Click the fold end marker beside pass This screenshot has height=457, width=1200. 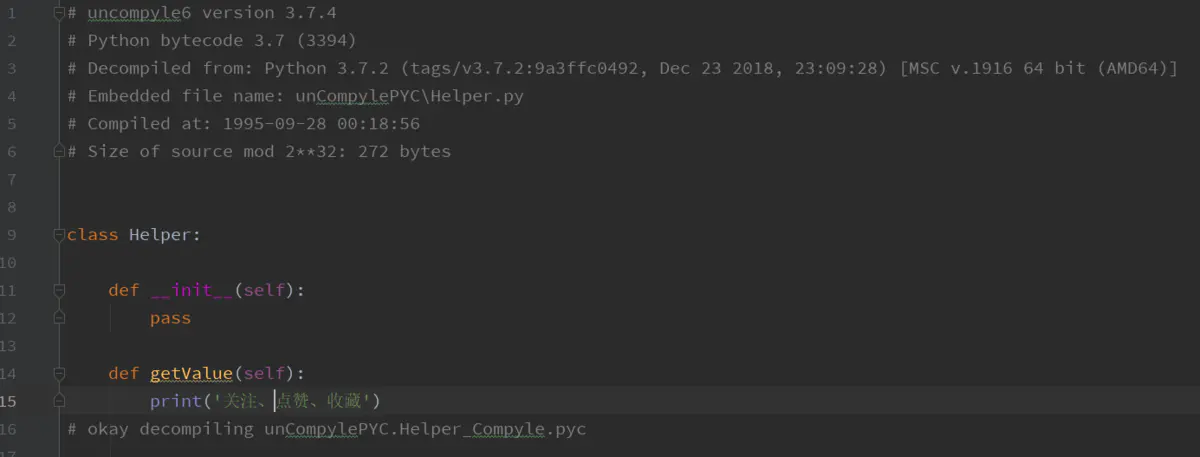(x=59, y=318)
